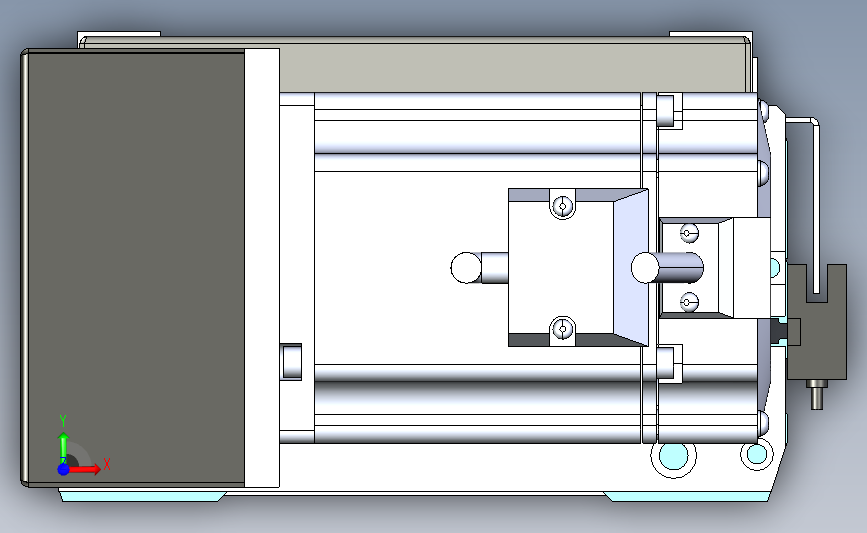The image size is (867, 533).
Task: Select the flat front face of the center block
Action: pos(561,268)
